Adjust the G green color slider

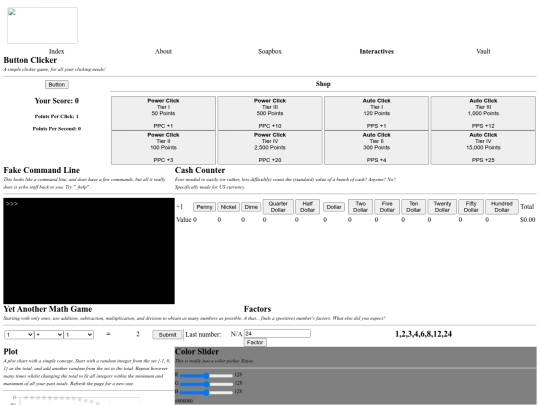pos(206,384)
